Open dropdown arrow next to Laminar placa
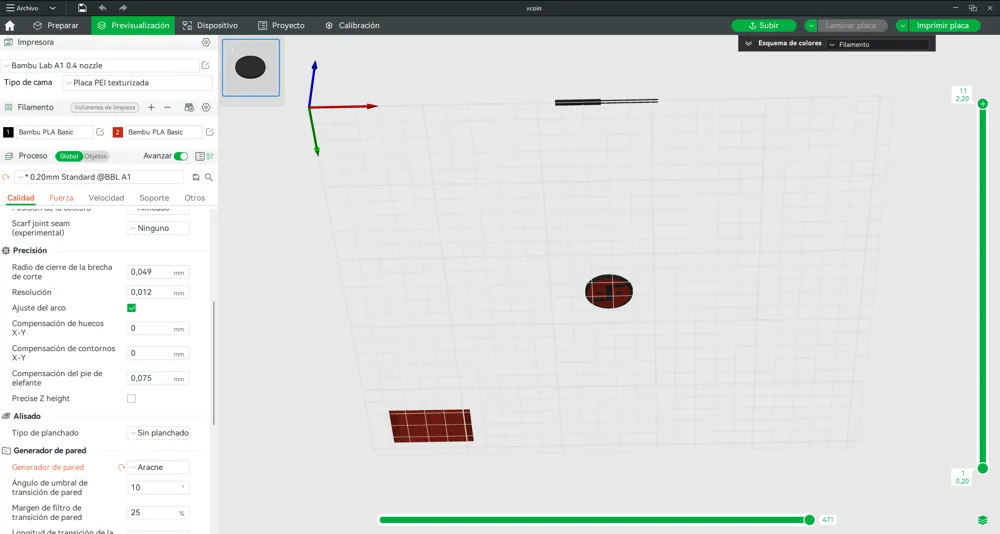1000x534 pixels. point(811,26)
